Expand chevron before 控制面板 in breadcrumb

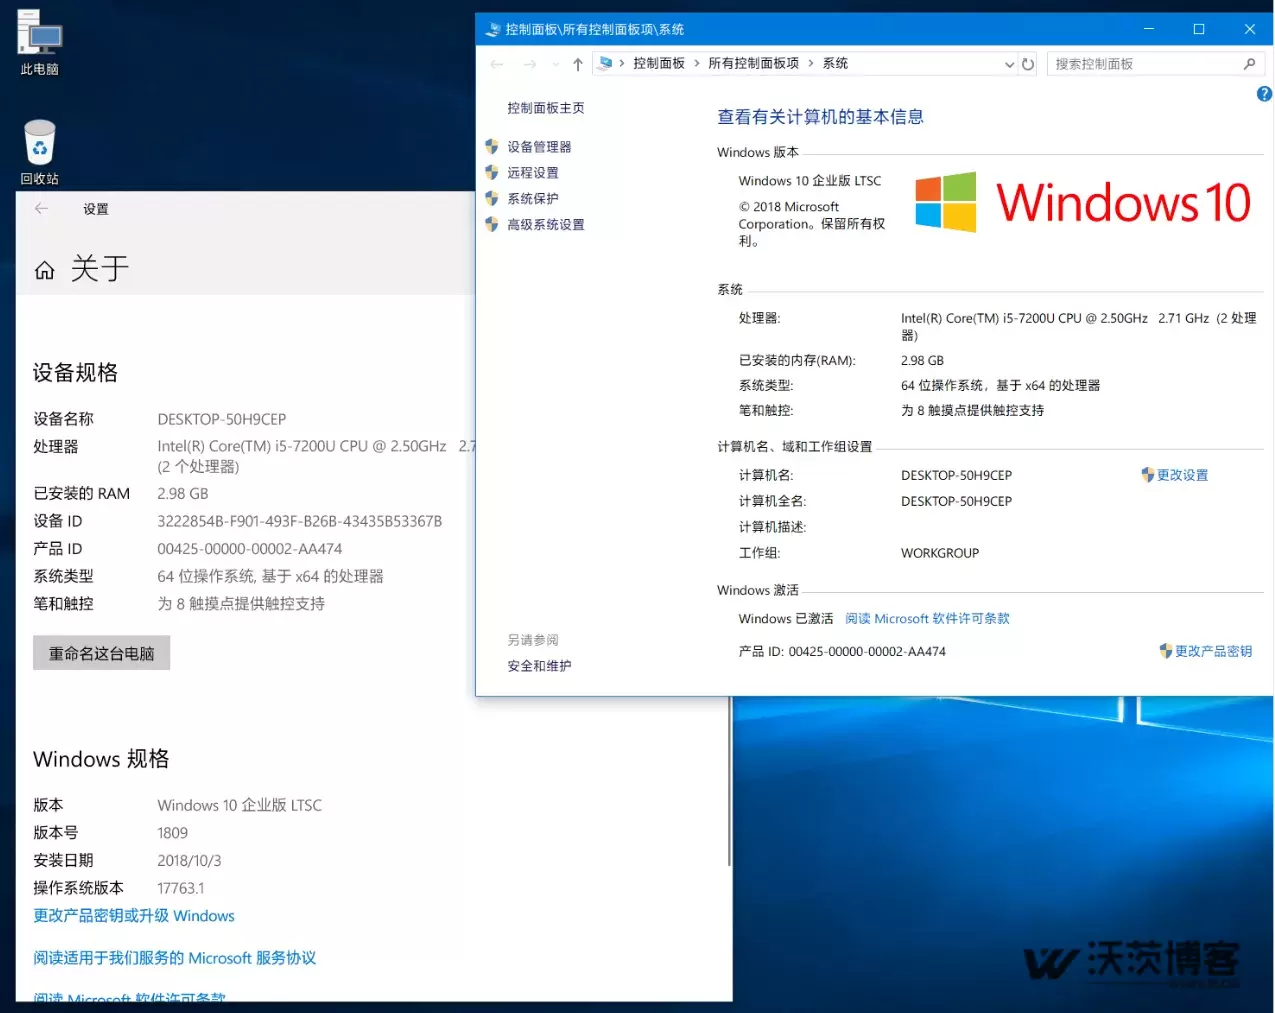coord(622,63)
